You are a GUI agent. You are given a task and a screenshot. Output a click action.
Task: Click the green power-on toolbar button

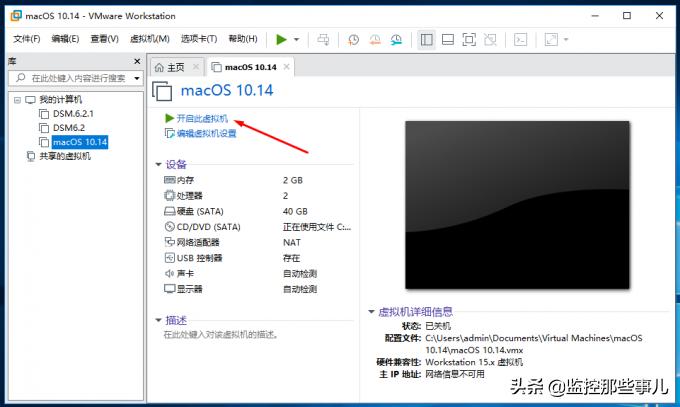tap(281, 39)
